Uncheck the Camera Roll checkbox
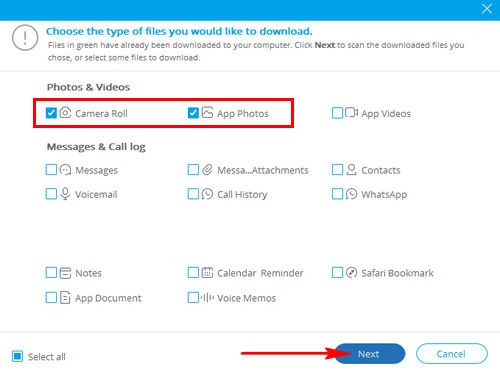Viewport: 500px width, 378px height. coord(51,113)
